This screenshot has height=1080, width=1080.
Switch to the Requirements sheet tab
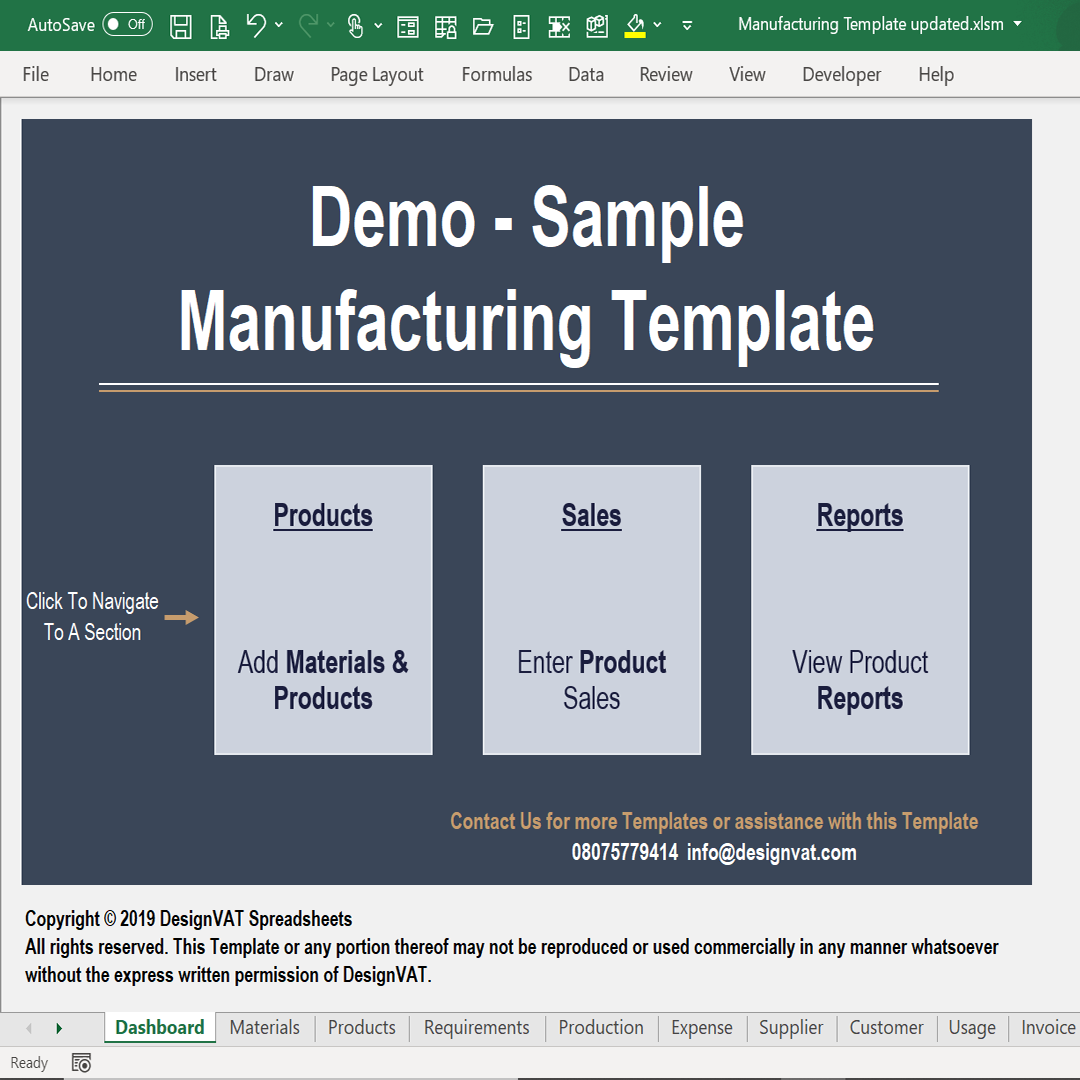[476, 1028]
